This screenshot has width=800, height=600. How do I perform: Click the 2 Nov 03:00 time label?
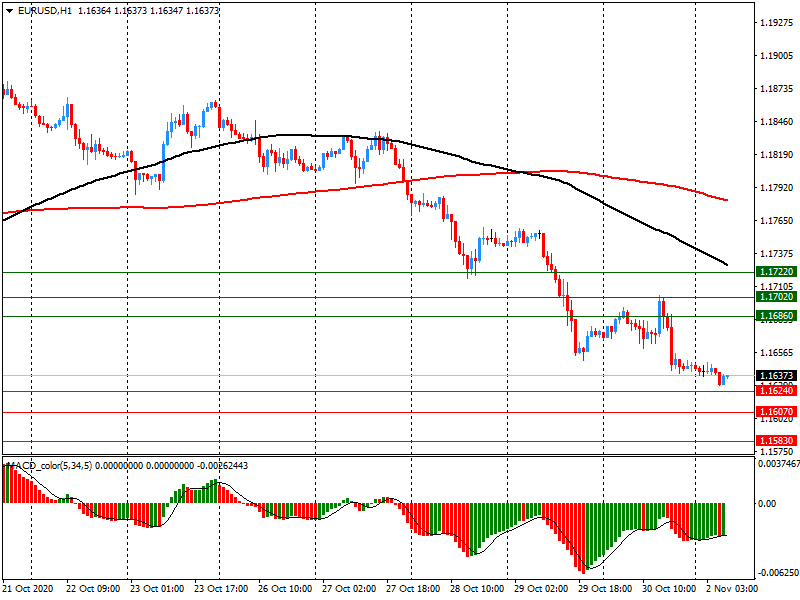coord(732,589)
